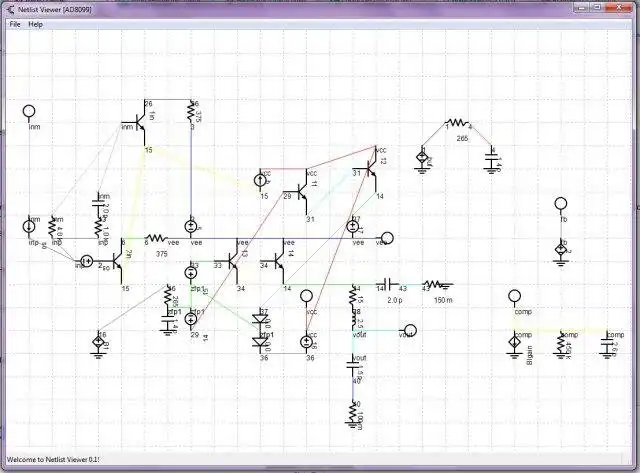Viewport: 640px width, 473px height.
Task: Select the vee port circle on the vee rail
Action: pos(387,238)
